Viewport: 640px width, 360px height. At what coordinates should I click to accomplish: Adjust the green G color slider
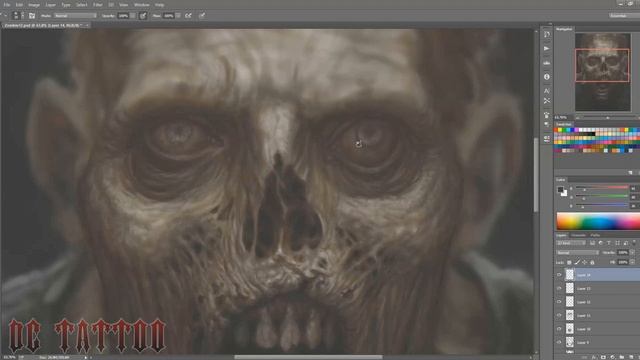click(602, 197)
